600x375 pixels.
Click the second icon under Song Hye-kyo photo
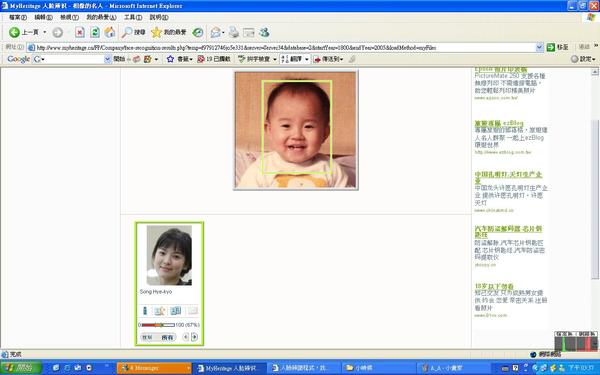[160, 310]
